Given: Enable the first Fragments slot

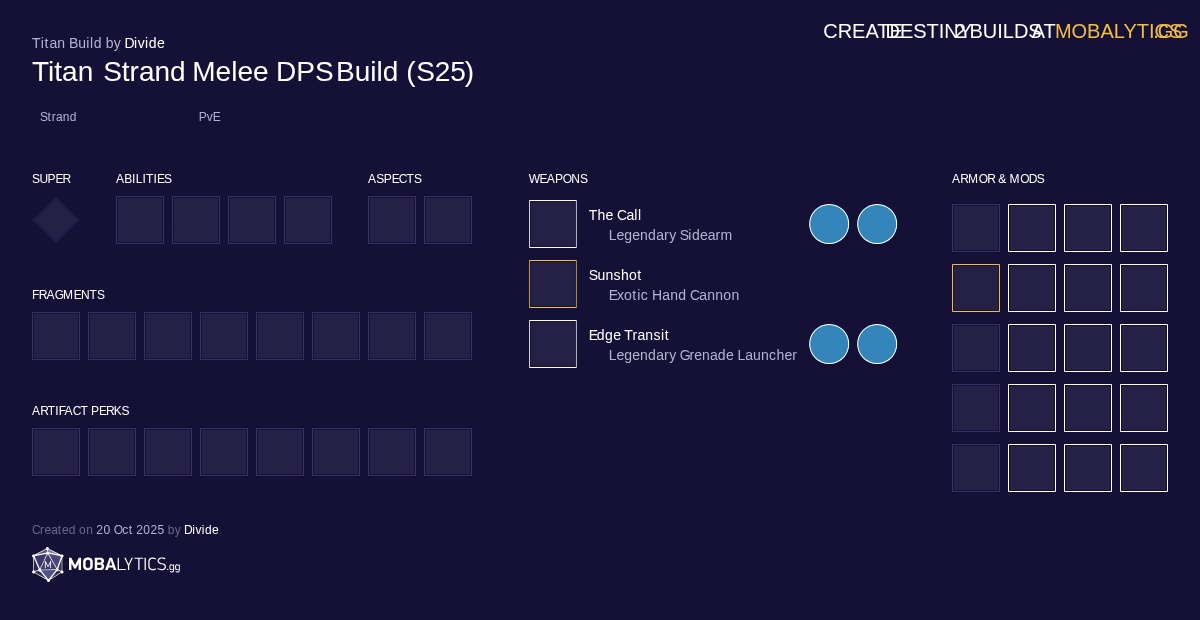Looking at the screenshot, I should tap(56, 336).
